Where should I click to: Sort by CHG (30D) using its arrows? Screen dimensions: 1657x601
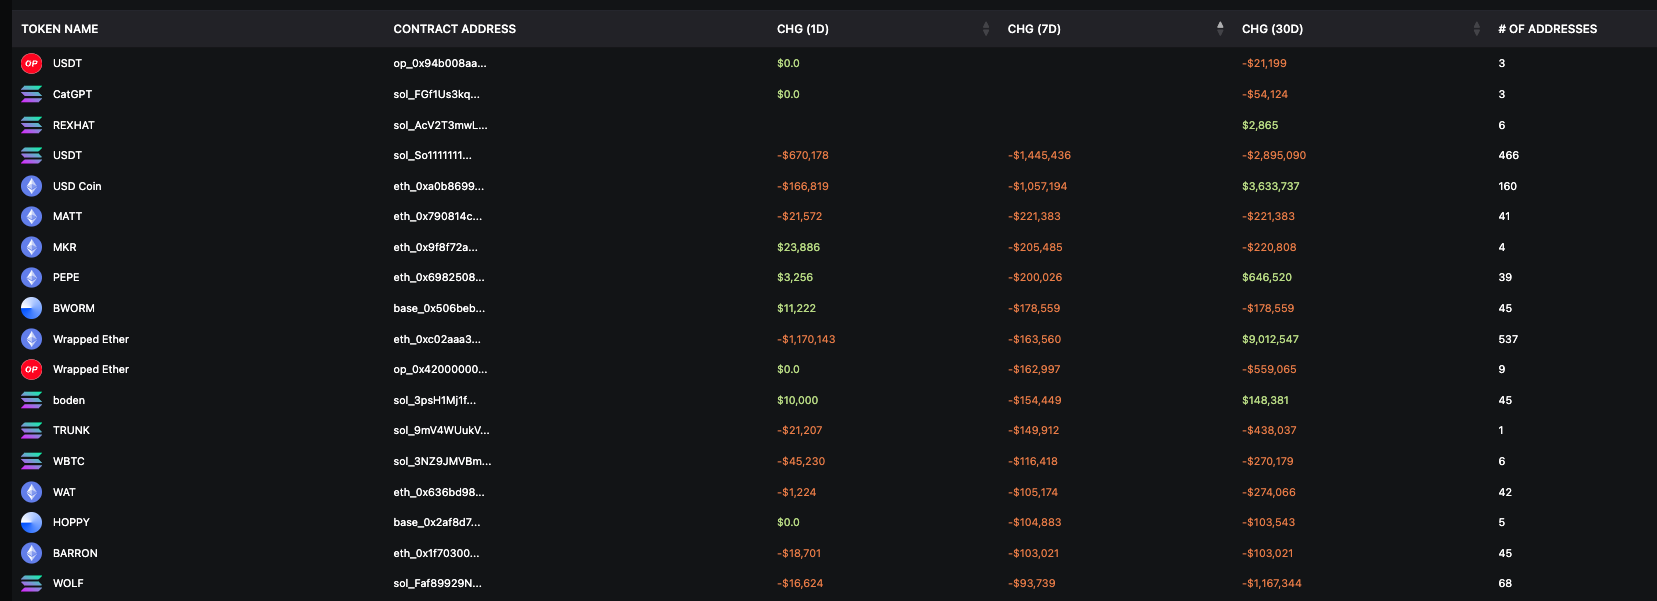[1477, 29]
